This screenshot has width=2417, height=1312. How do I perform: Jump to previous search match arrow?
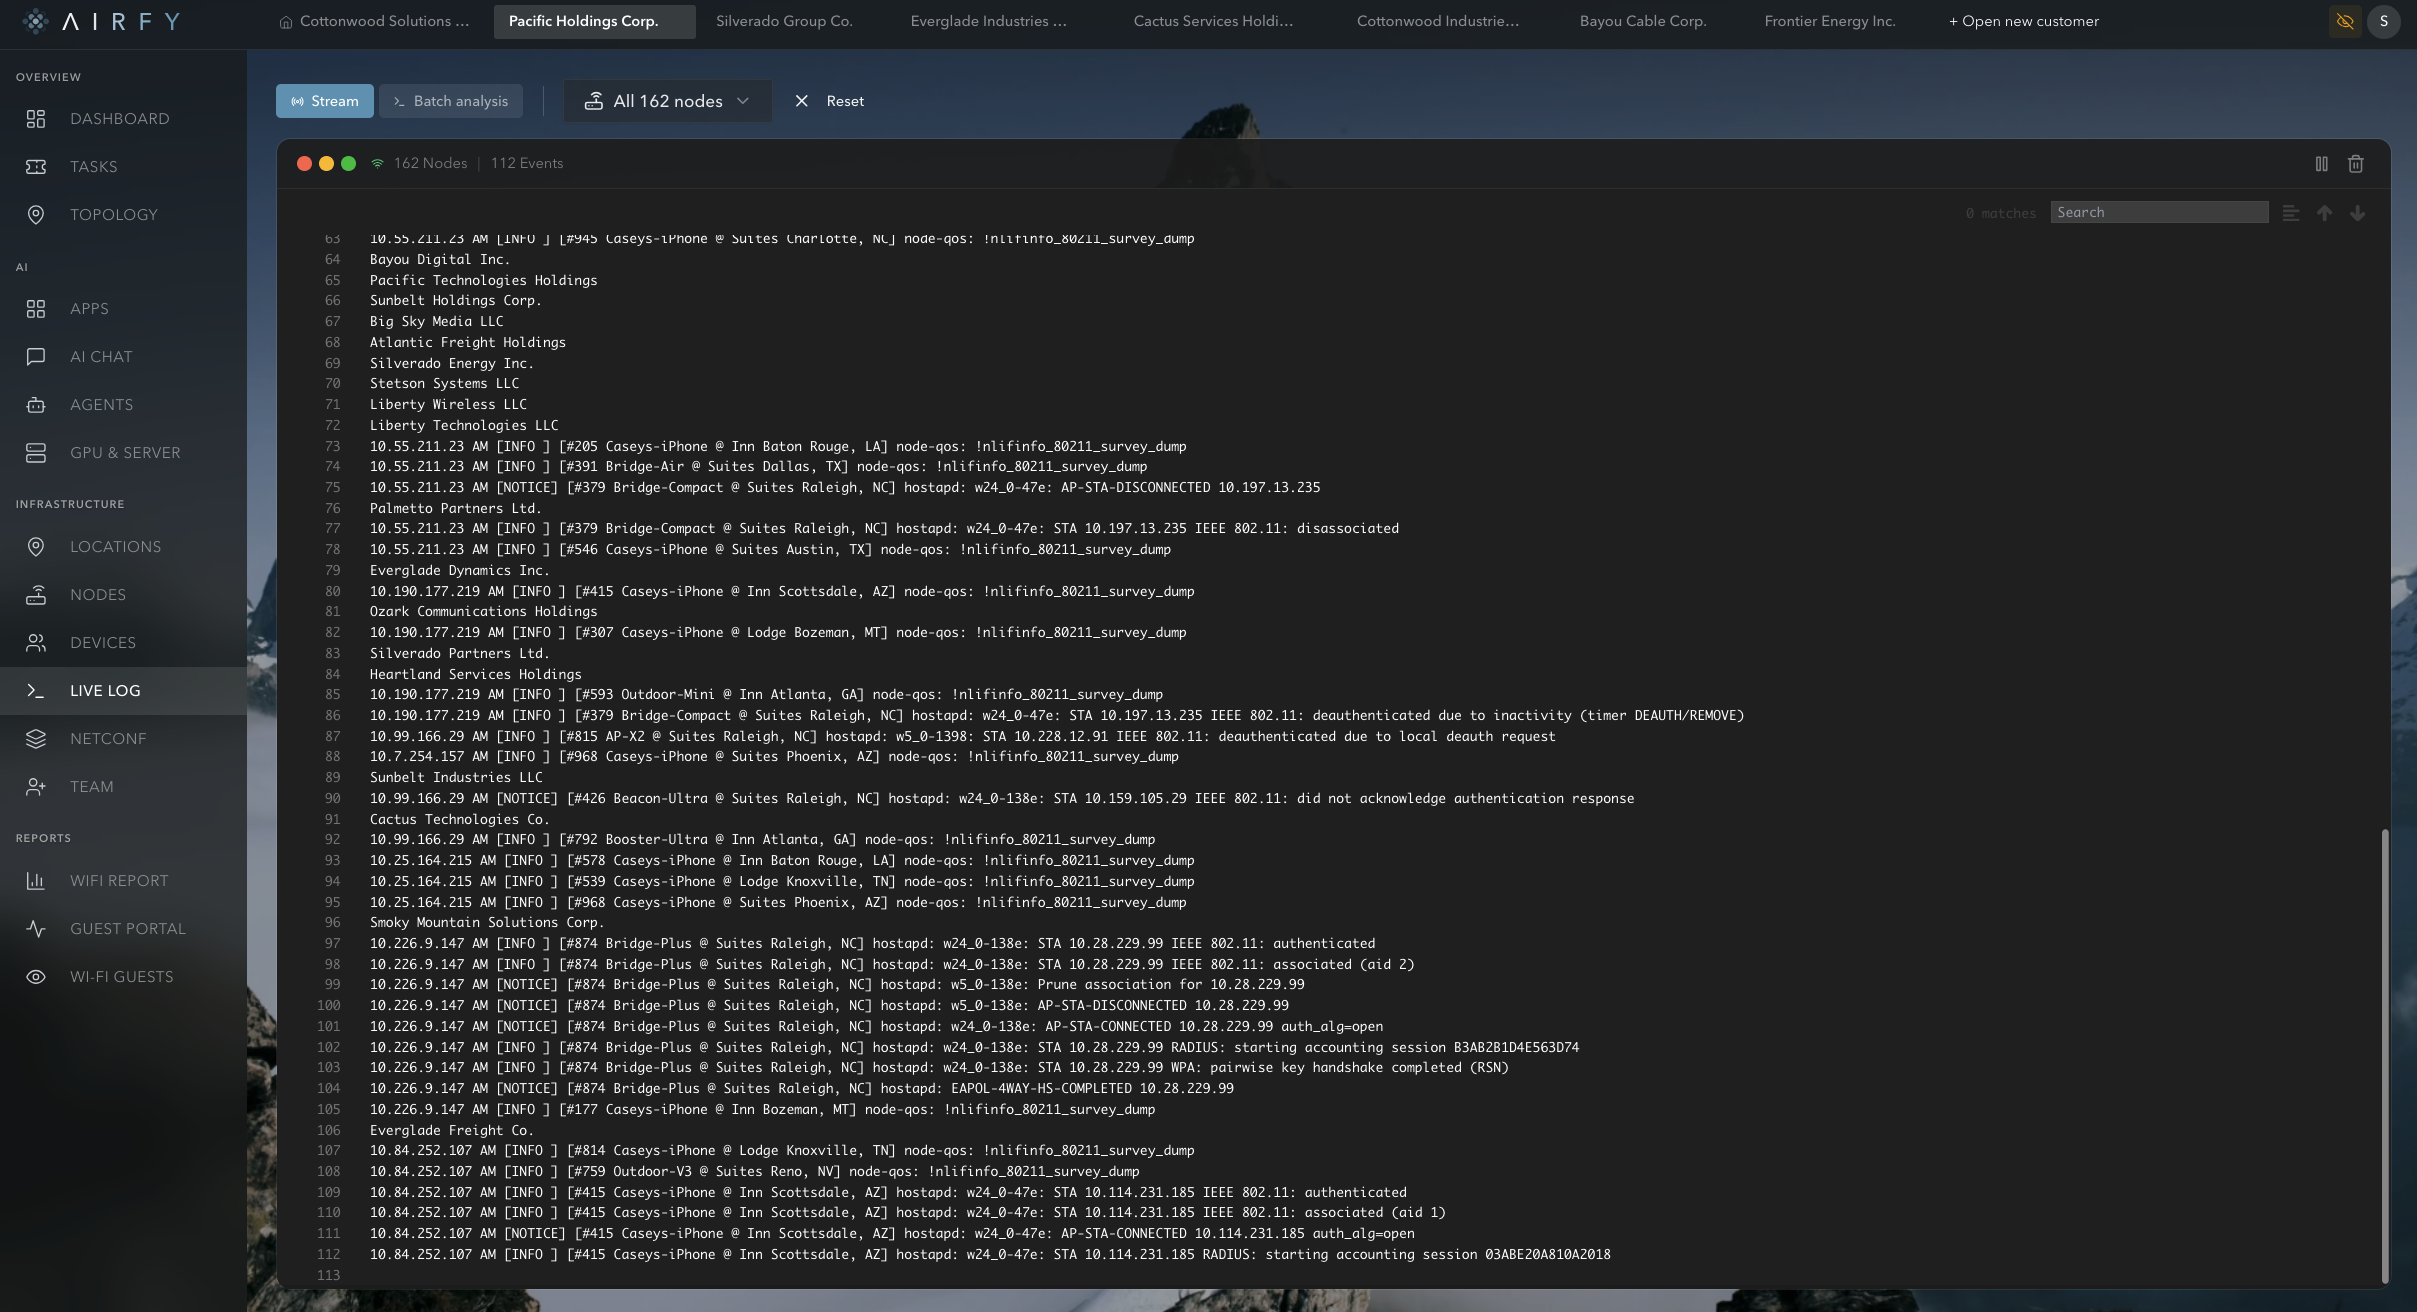click(x=2324, y=213)
